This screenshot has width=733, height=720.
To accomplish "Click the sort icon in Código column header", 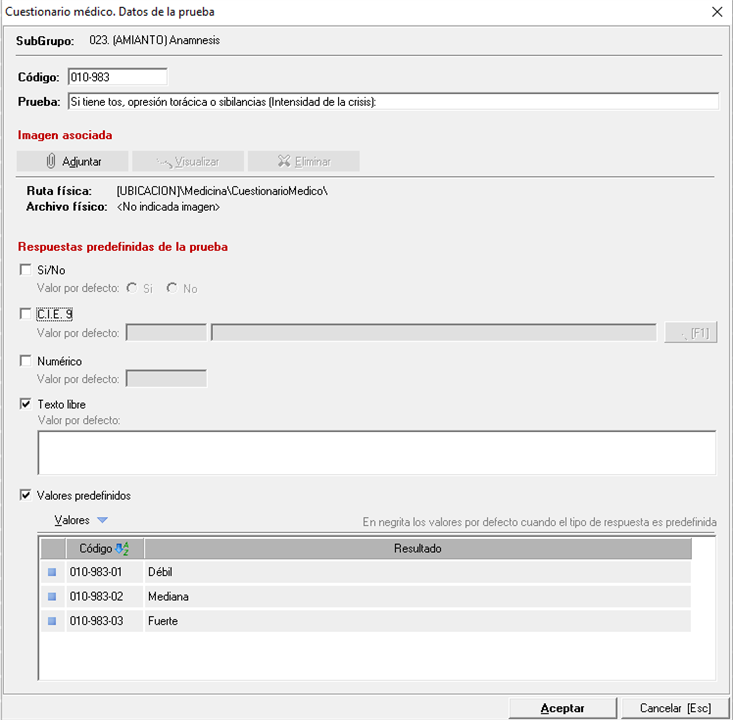I will [x=123, y=548].
